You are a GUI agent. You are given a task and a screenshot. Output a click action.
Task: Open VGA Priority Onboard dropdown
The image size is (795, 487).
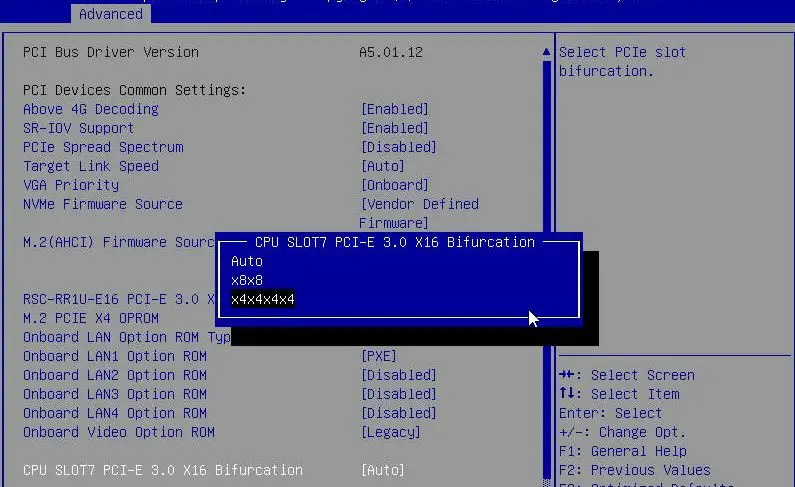tap(394, 185)
